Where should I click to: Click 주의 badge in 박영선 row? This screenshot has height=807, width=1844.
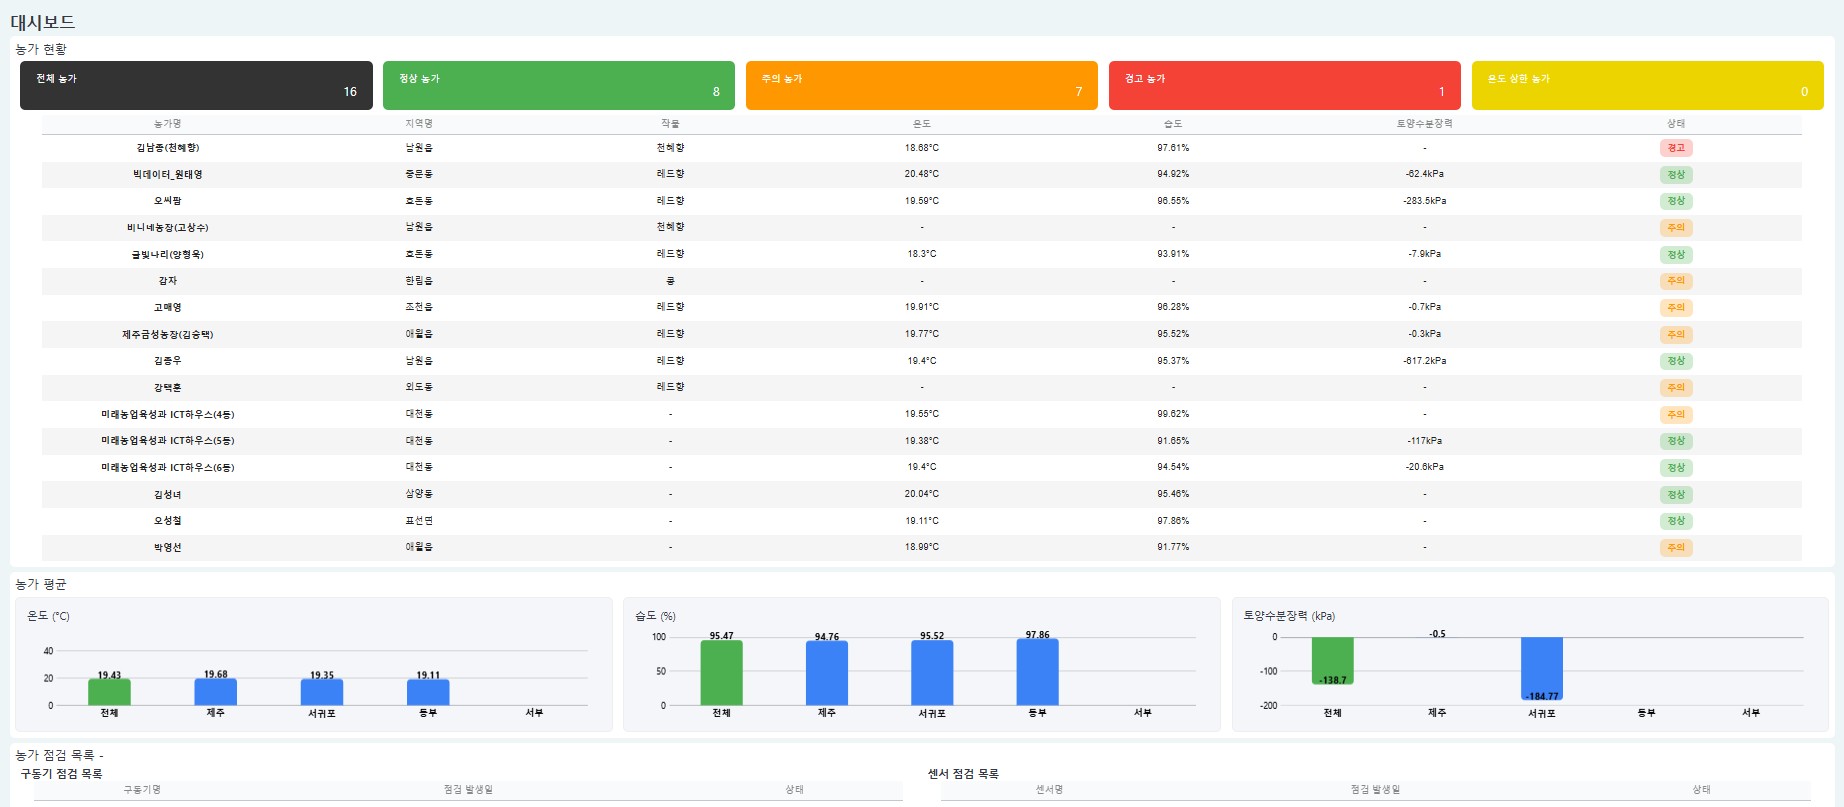[1676, 548]
